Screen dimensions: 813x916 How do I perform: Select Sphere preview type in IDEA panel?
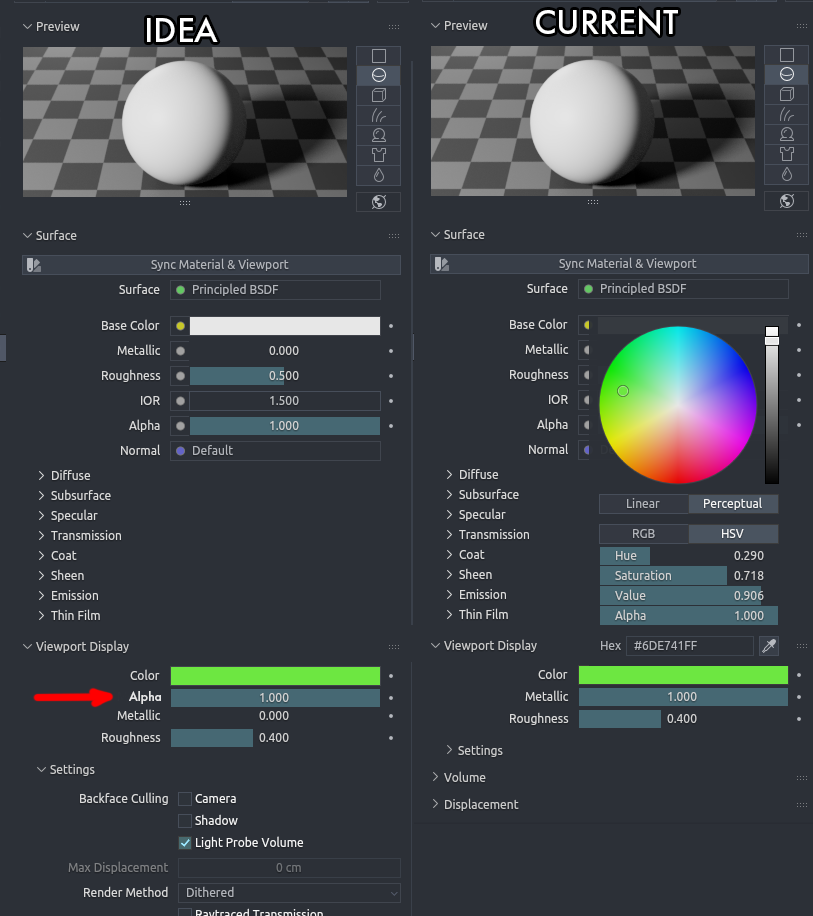[x=378, y=75]
